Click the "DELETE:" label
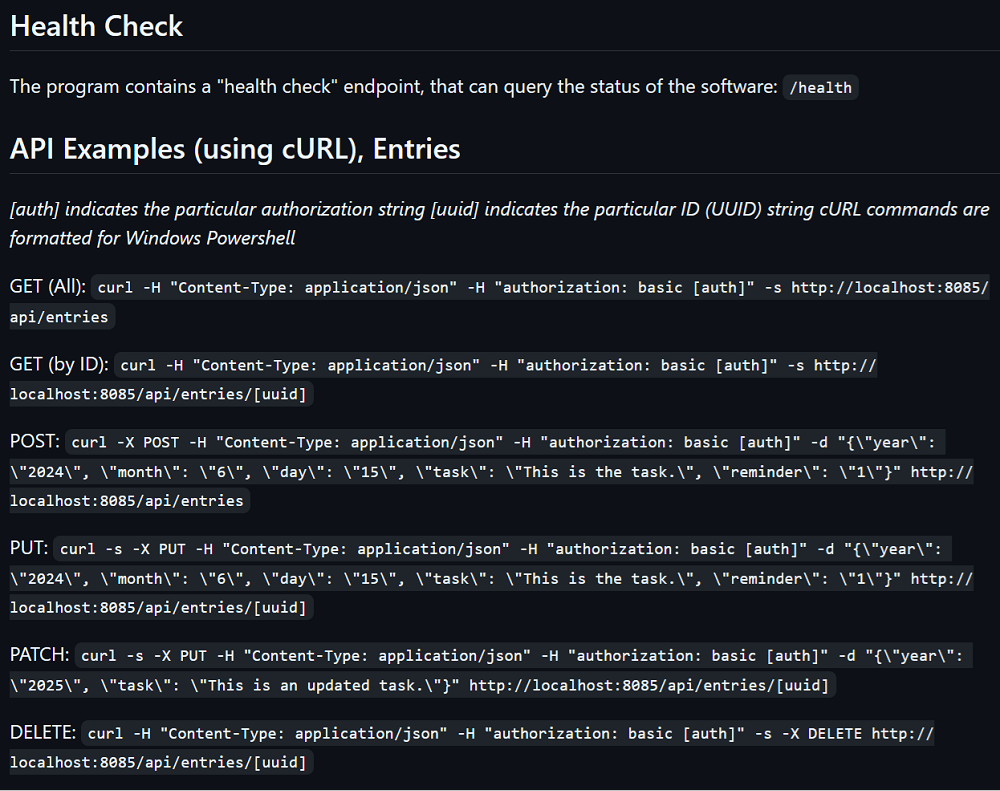 click(43, 733)
